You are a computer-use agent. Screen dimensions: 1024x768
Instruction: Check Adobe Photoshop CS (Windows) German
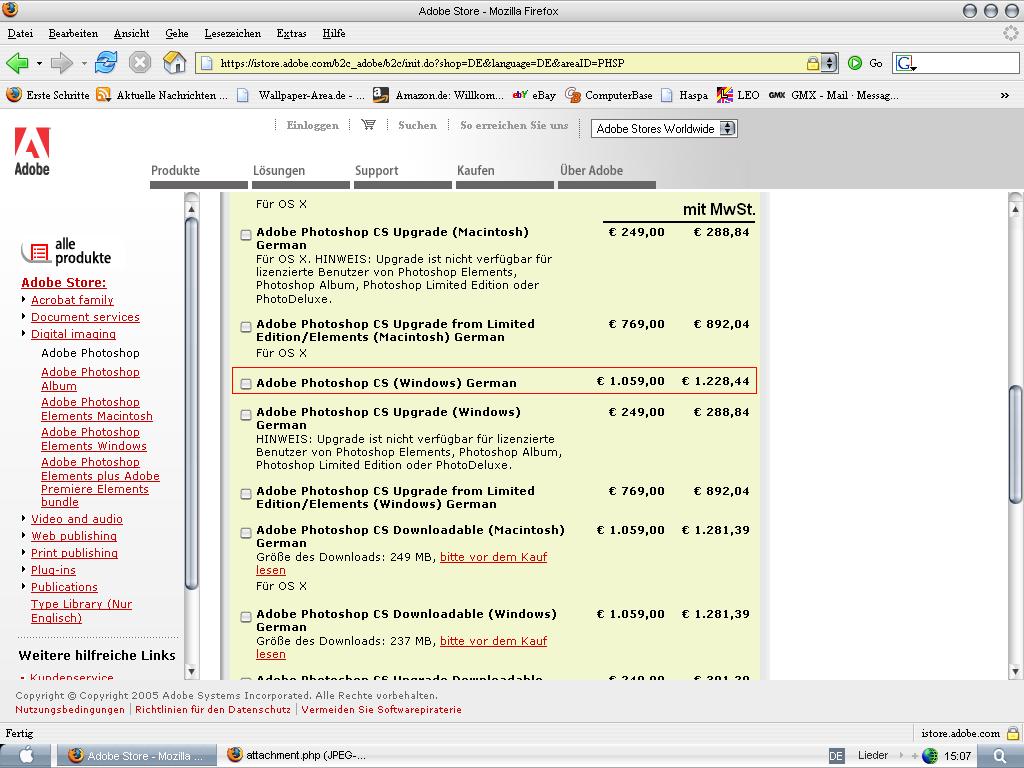tap(246, 384)
